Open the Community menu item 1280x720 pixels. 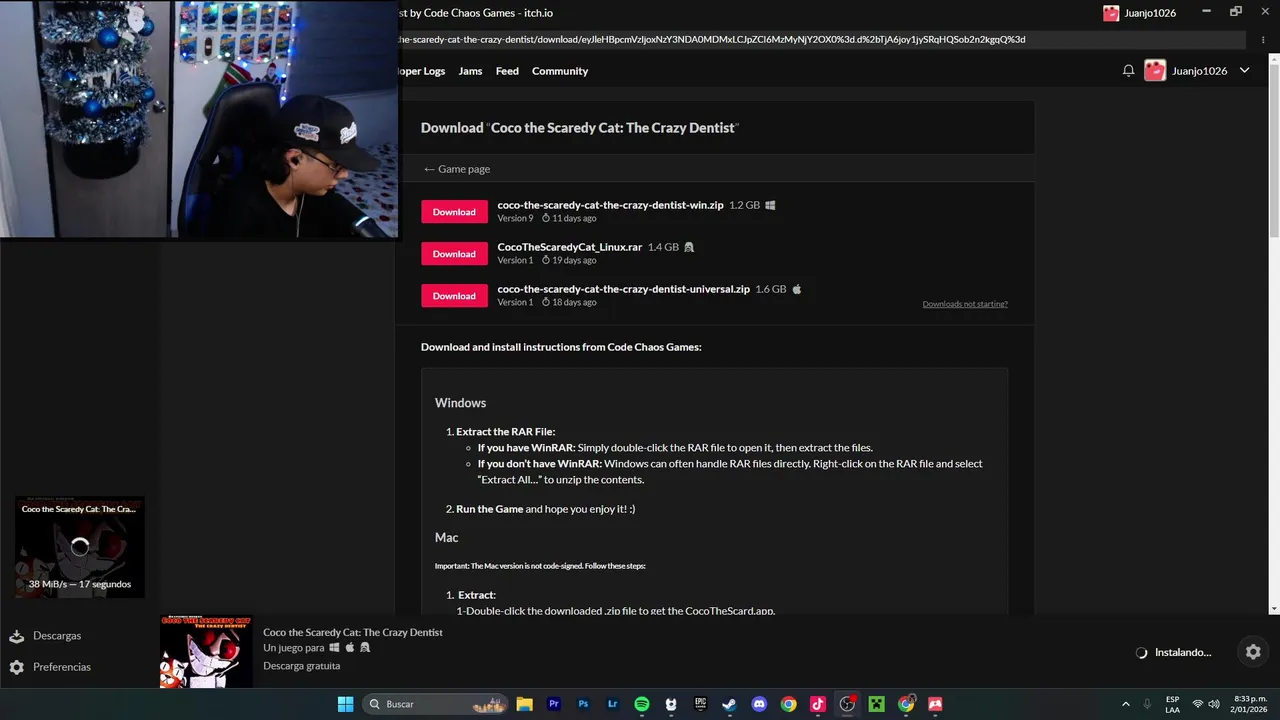[x=560, y=71]
